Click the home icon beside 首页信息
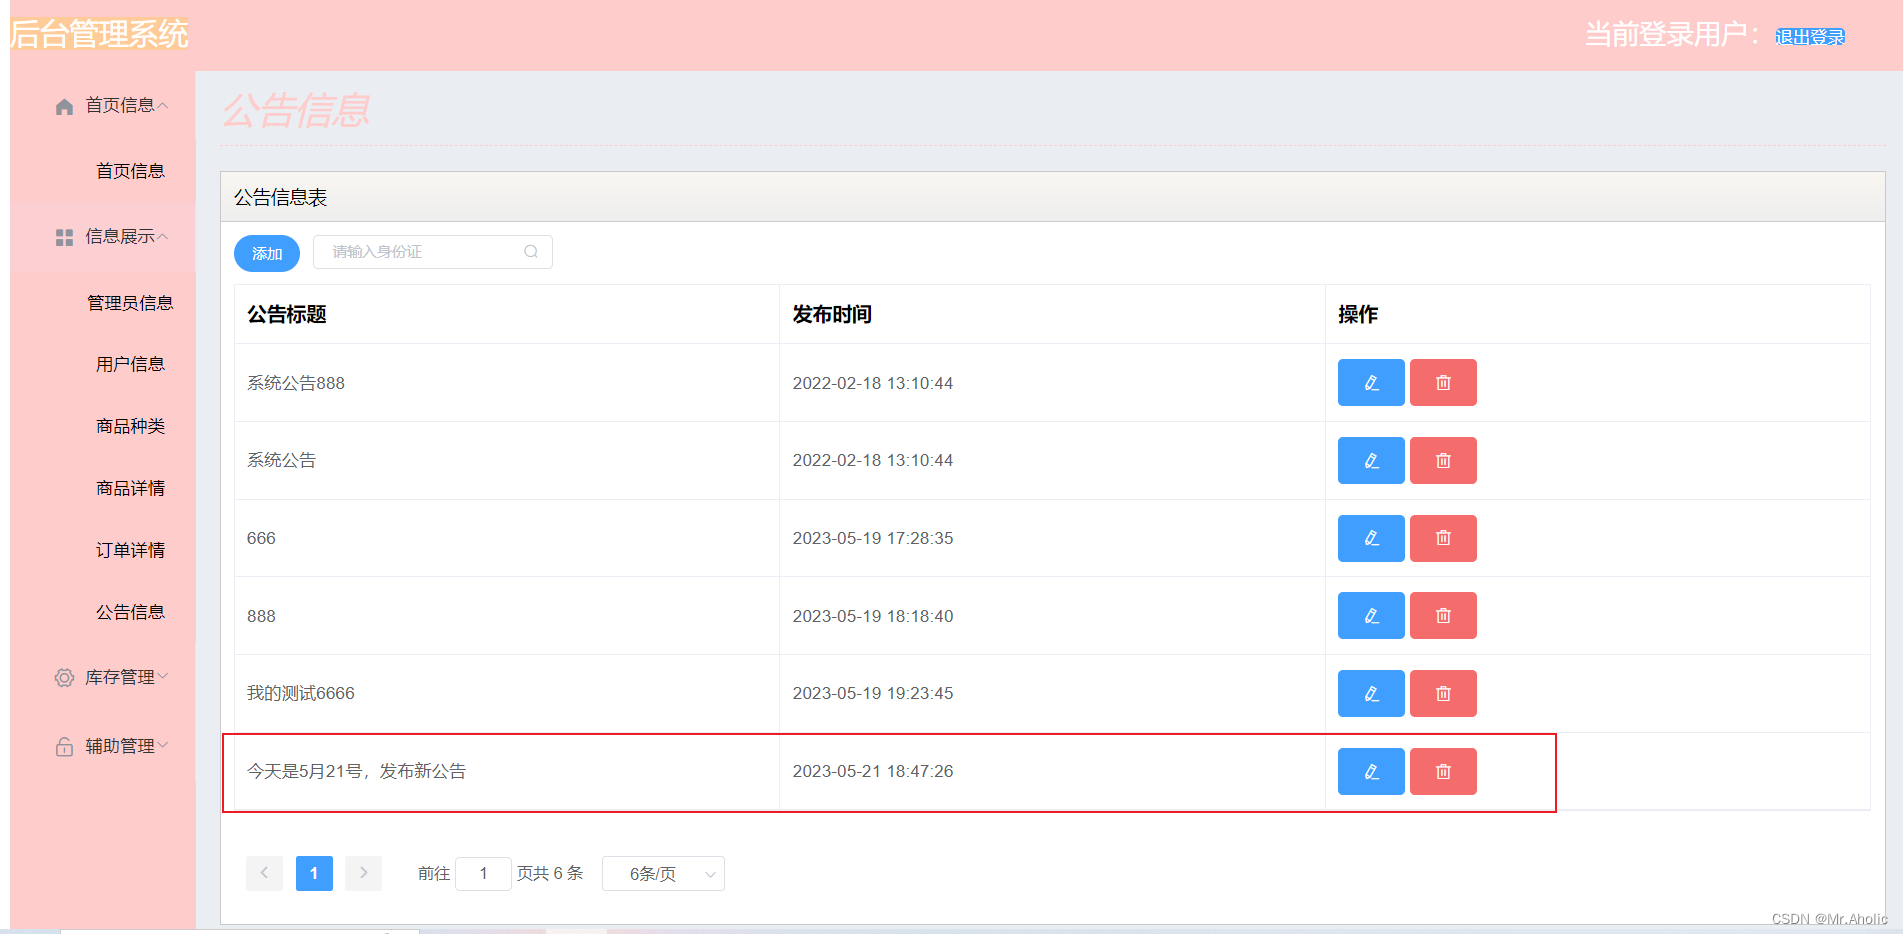1903x934 pixels. coord(64,106)
